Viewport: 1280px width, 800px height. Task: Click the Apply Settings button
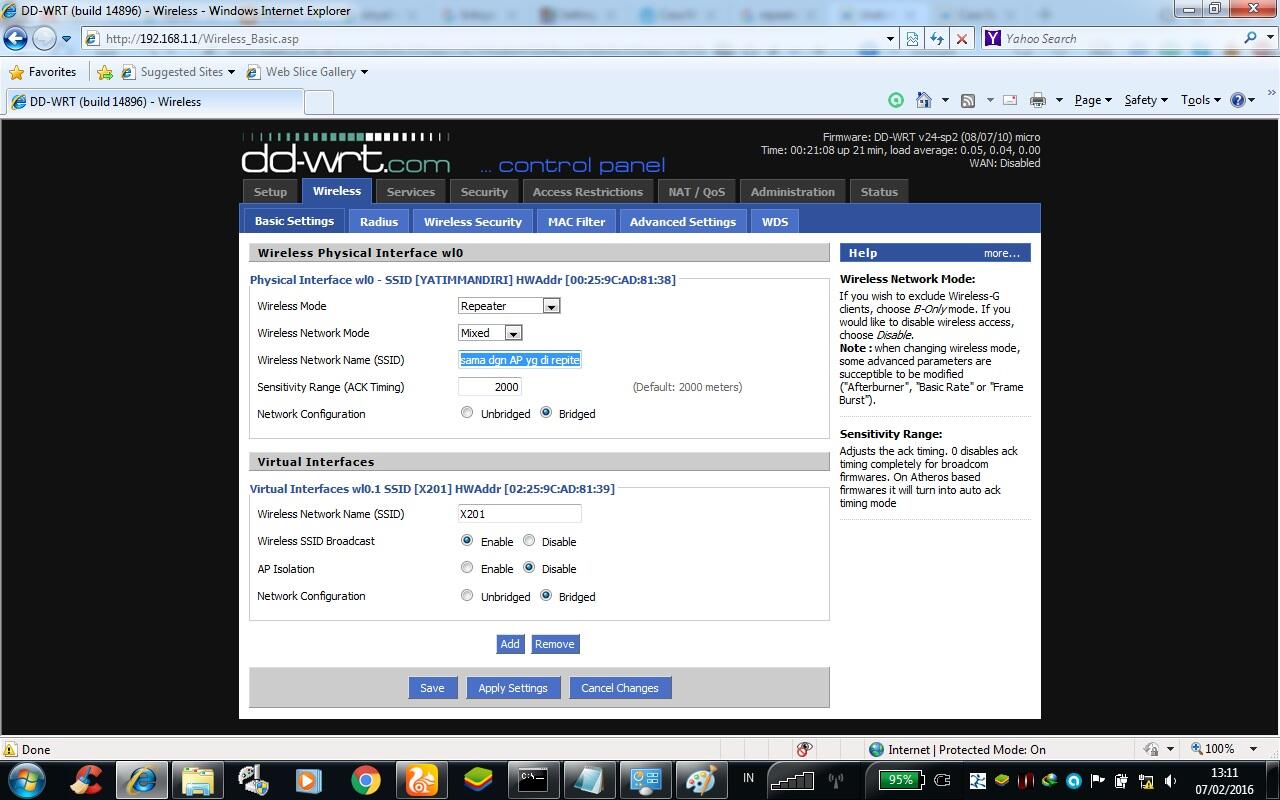tap(512, 688)
